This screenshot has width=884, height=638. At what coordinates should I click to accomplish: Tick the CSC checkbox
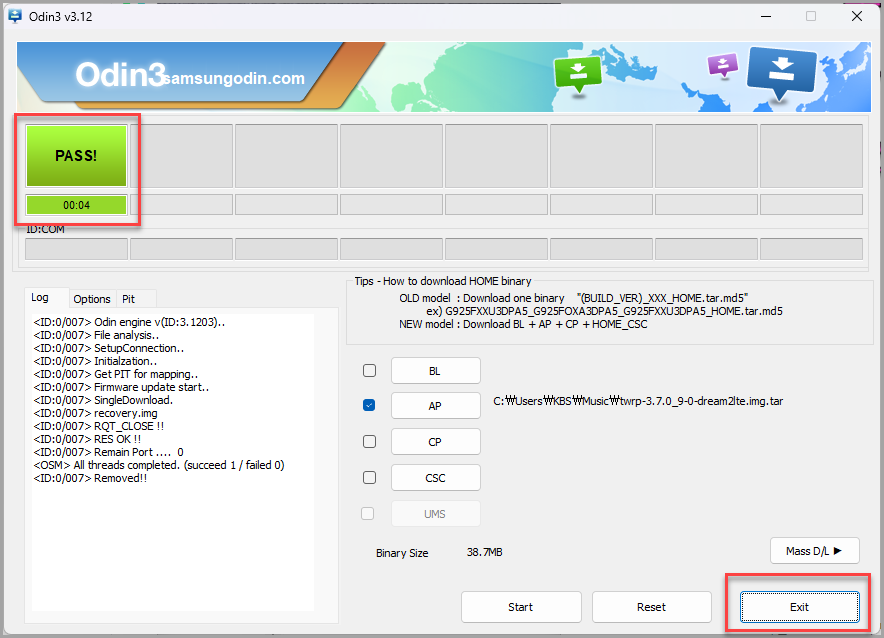click(x=369, y=477)
